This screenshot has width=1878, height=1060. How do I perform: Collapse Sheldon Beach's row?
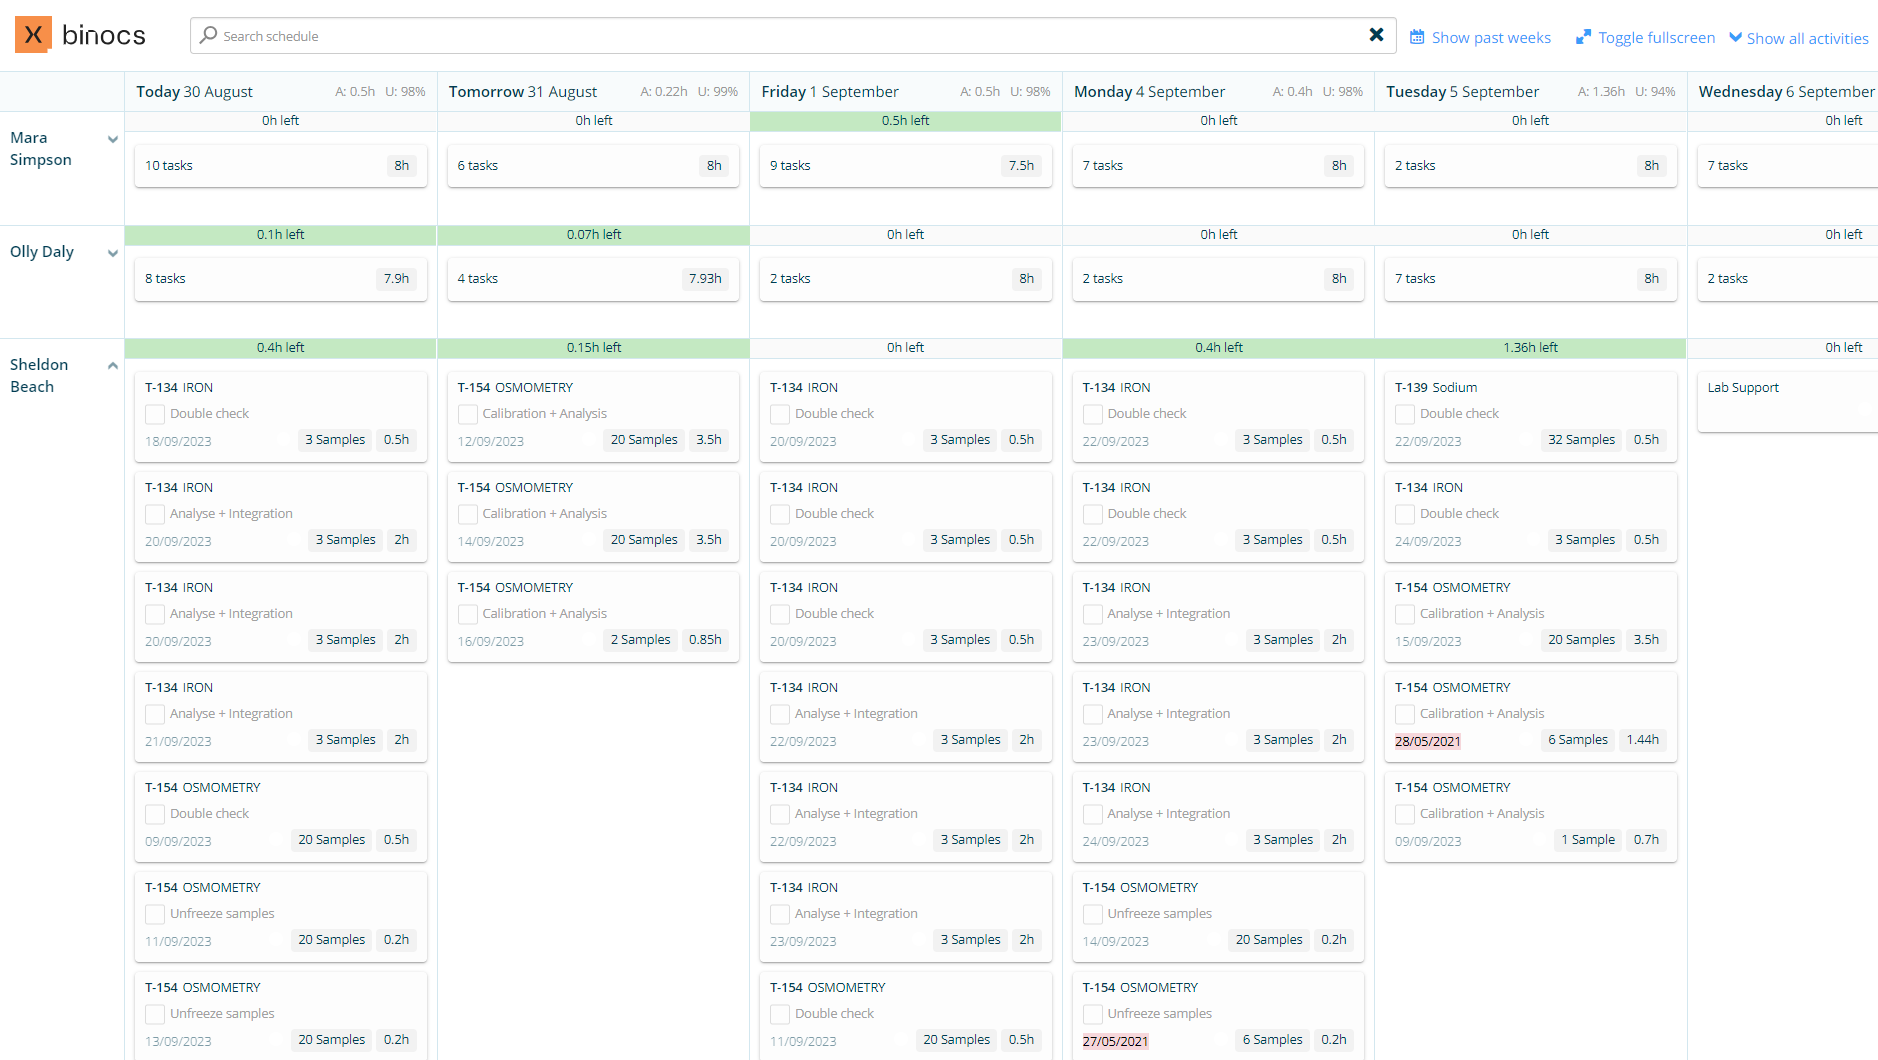(x=113, y=366)
